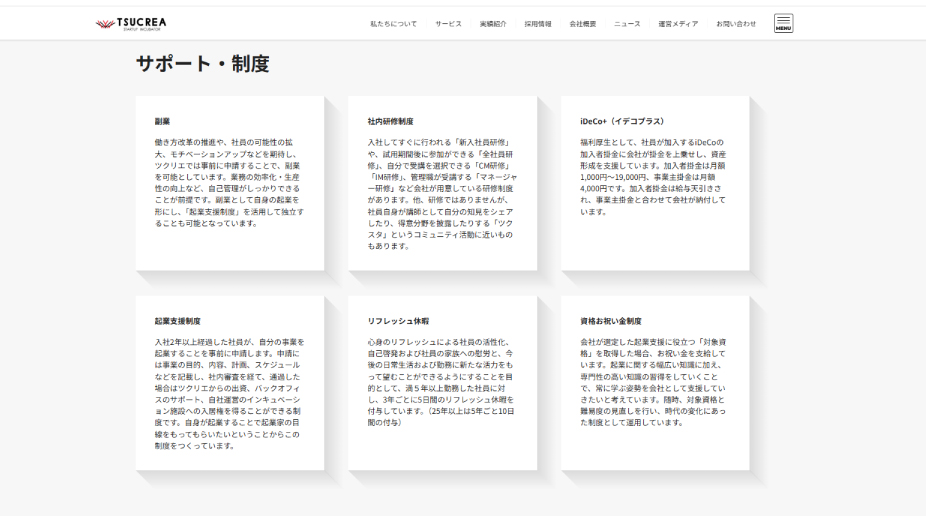Navigate to 会社概要
The width and height of the screenshot is (926, 516).
tap(583, 23)
